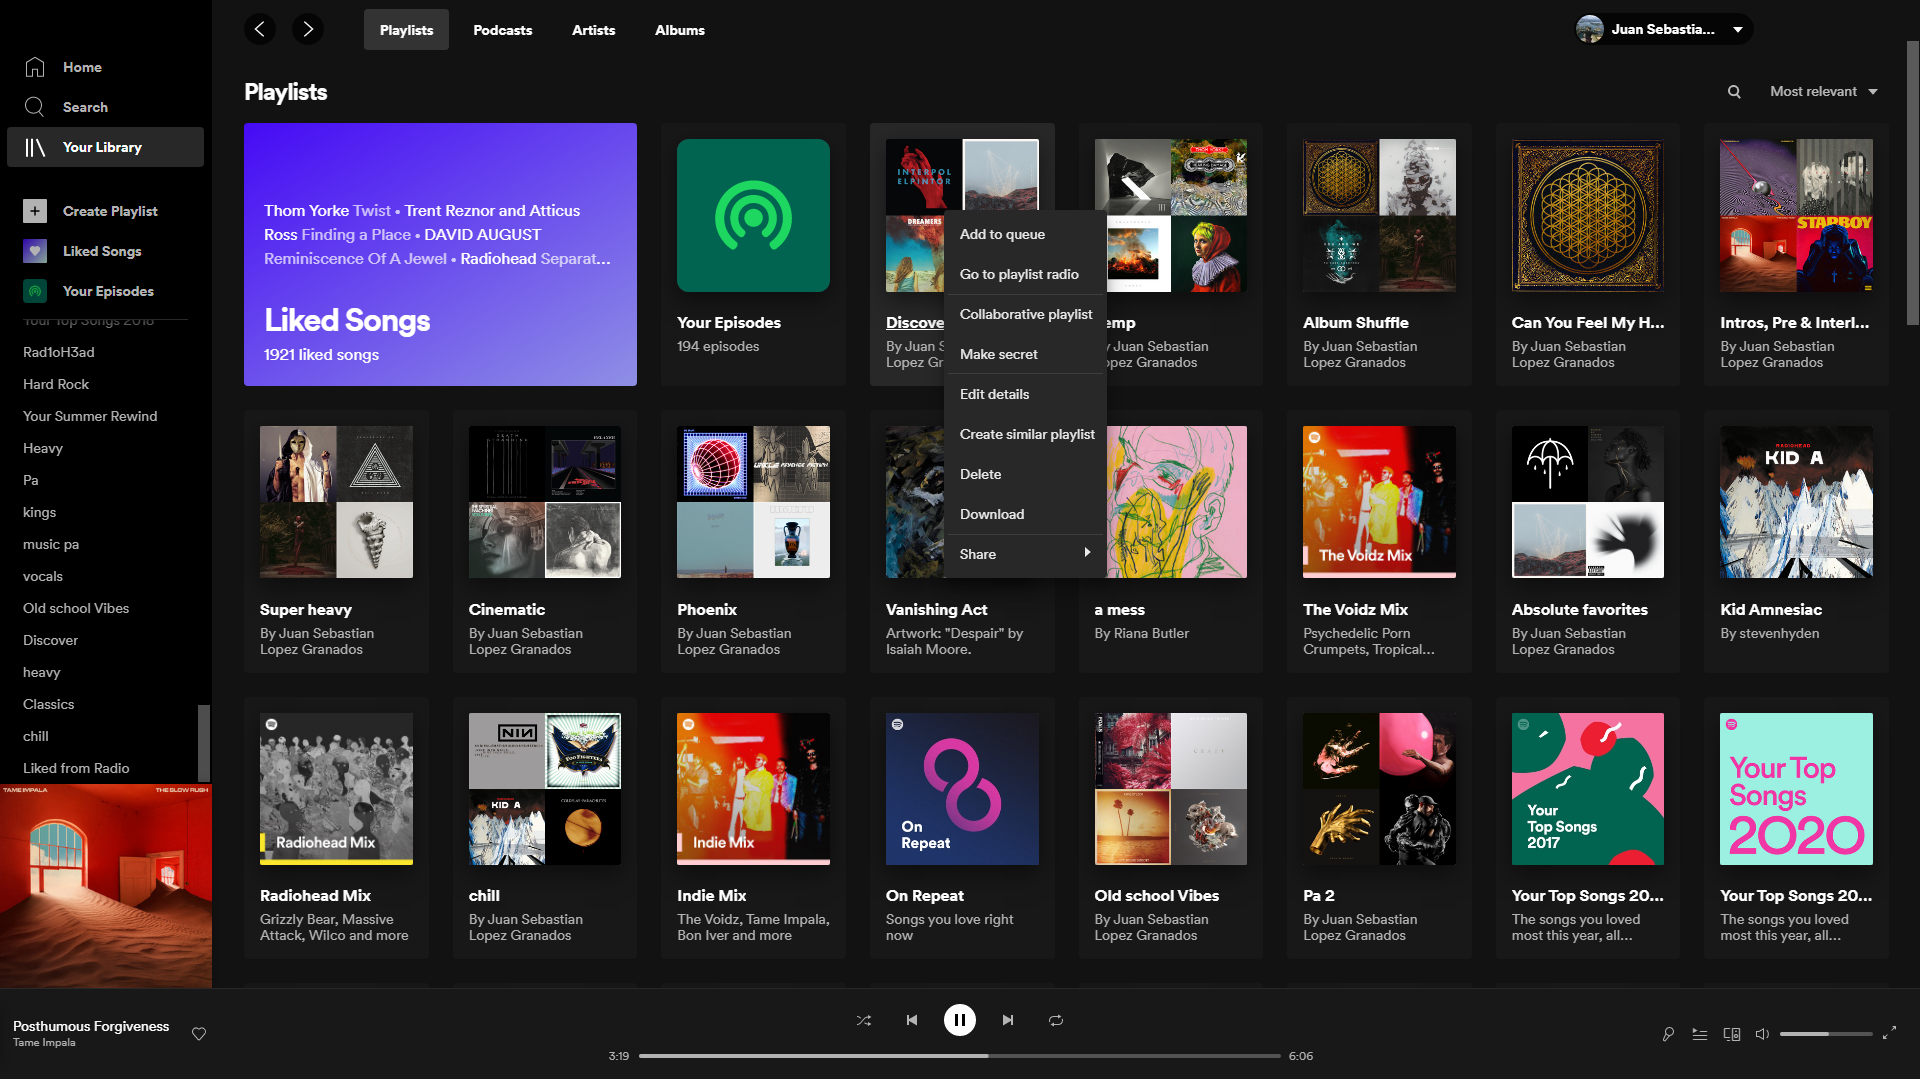Go back with the left arrow button

(260, 29)
